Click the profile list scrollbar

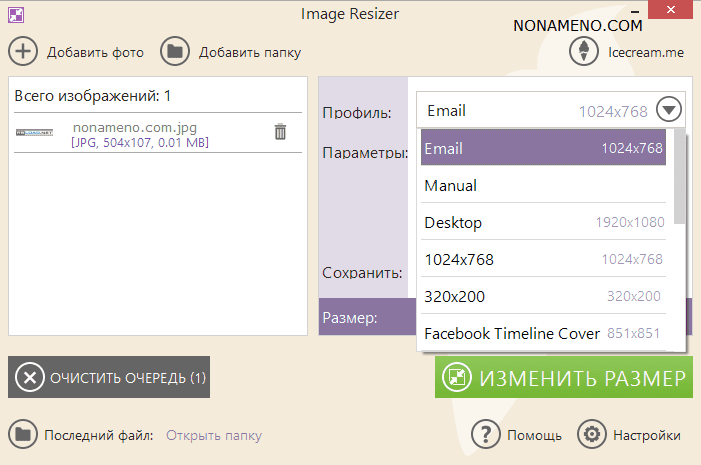680,178
